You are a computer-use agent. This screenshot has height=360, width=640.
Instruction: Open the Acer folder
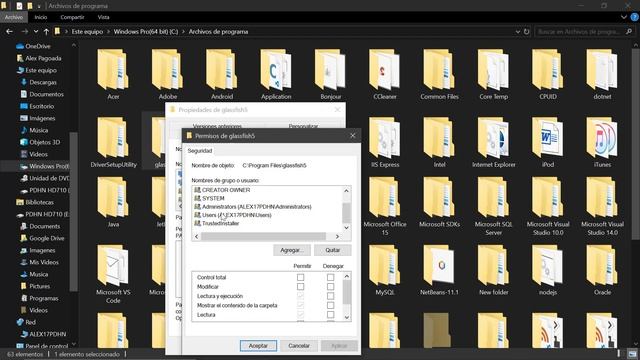pyautogui.click(x=113, y=74)
